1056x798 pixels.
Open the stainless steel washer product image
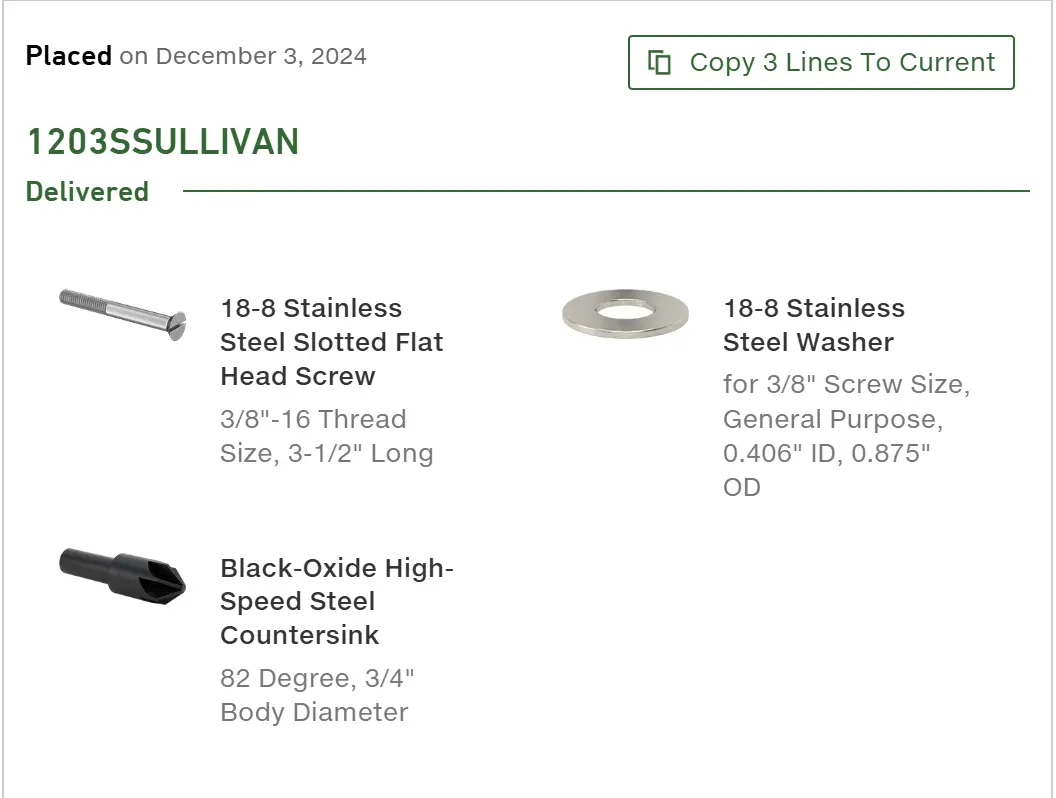click(x=625, y=314)
